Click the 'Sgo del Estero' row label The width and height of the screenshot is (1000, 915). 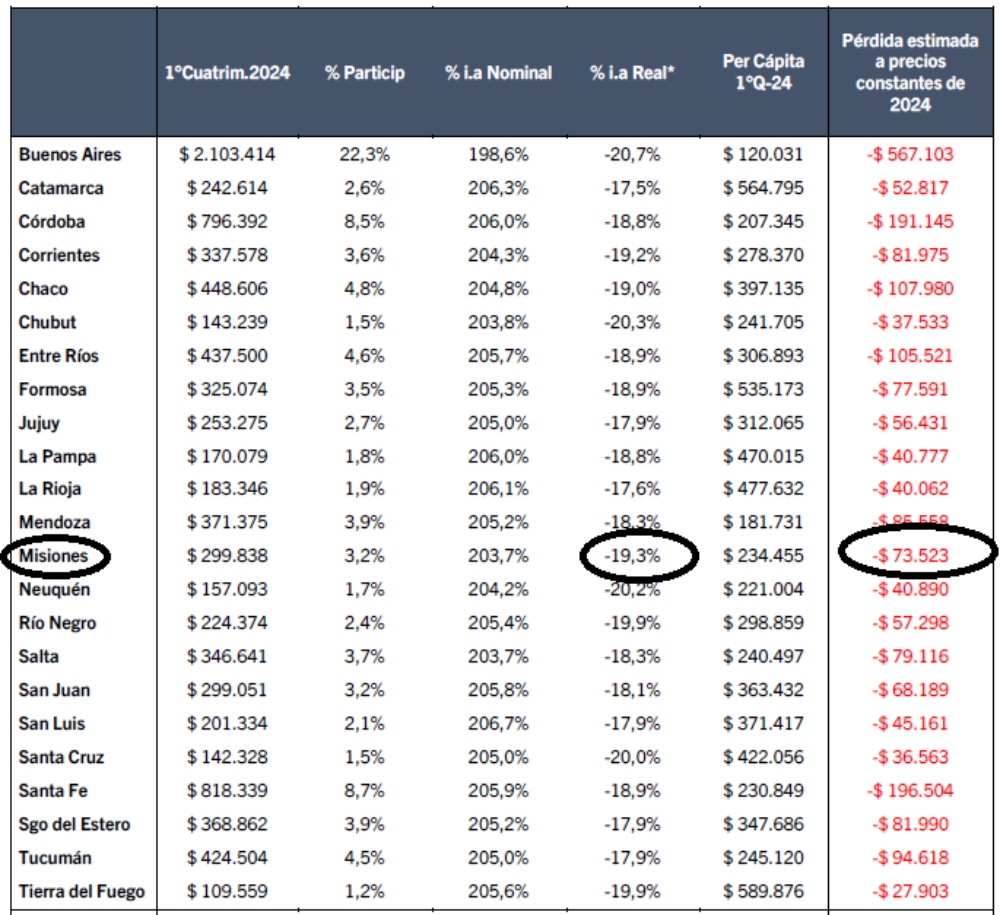click(75, 825)
